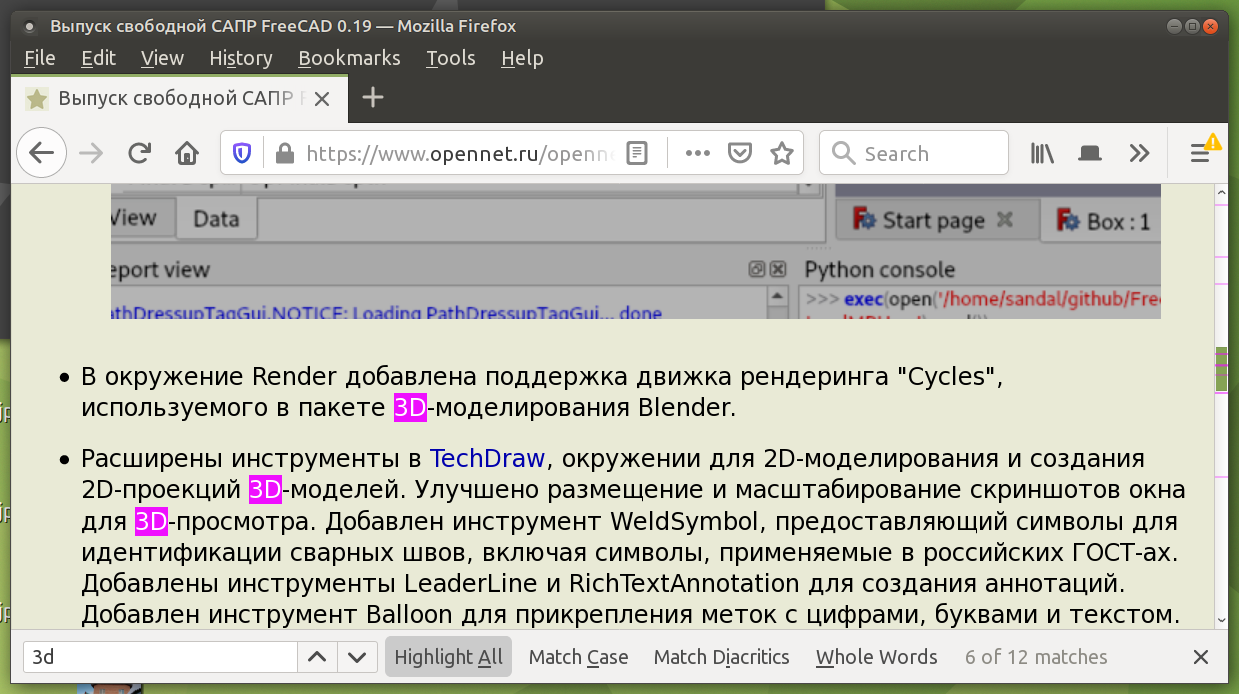Screen dimensions: 1239x694
Task: Open the Help menu
Action: click(522, 58)
